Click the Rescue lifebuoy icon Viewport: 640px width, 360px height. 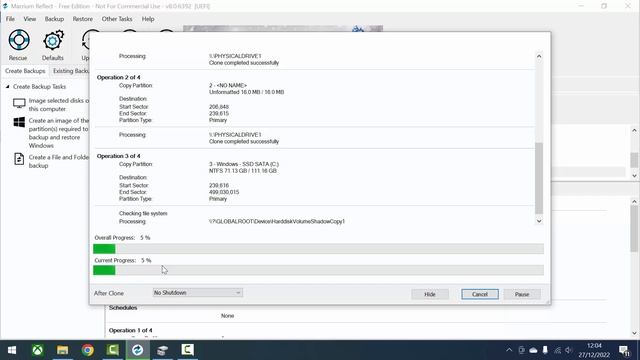(x=19, y=40)
